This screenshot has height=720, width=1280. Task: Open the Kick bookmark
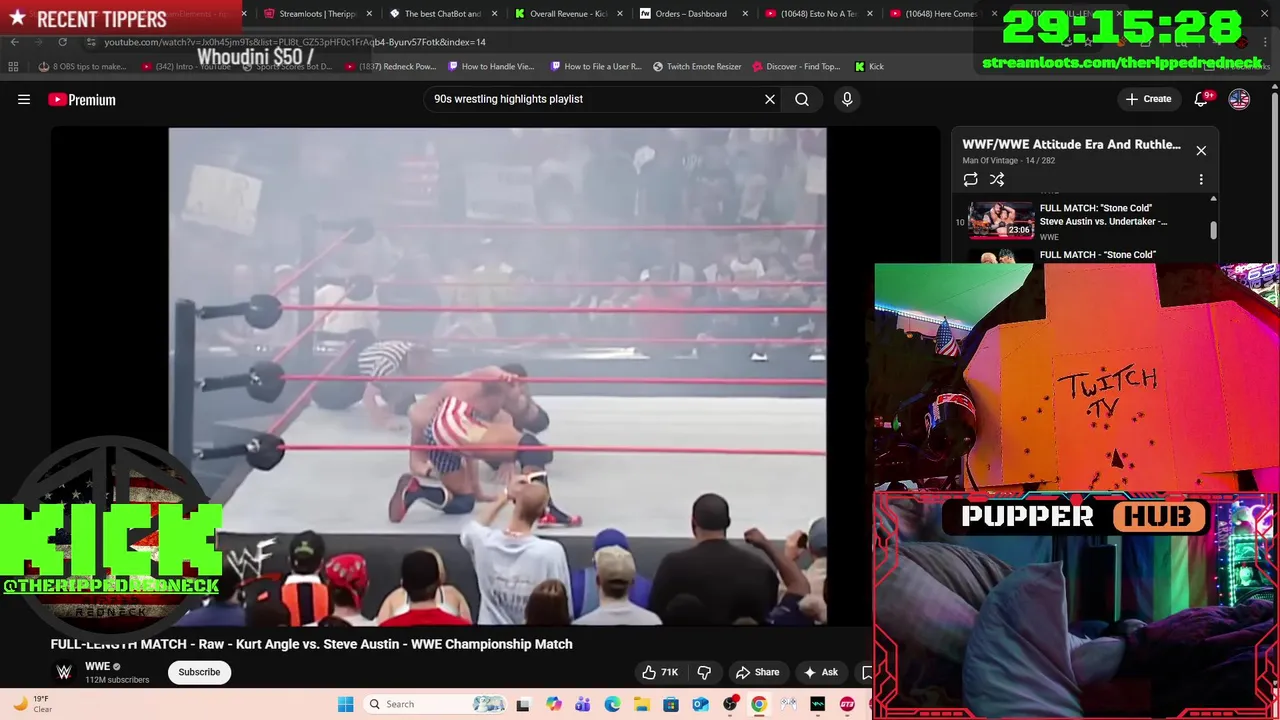click(x=869, y=67)
